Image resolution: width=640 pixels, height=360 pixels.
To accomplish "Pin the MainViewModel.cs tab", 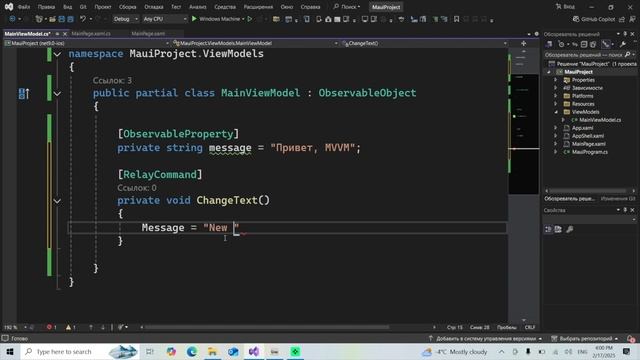I will pos(57,34).
